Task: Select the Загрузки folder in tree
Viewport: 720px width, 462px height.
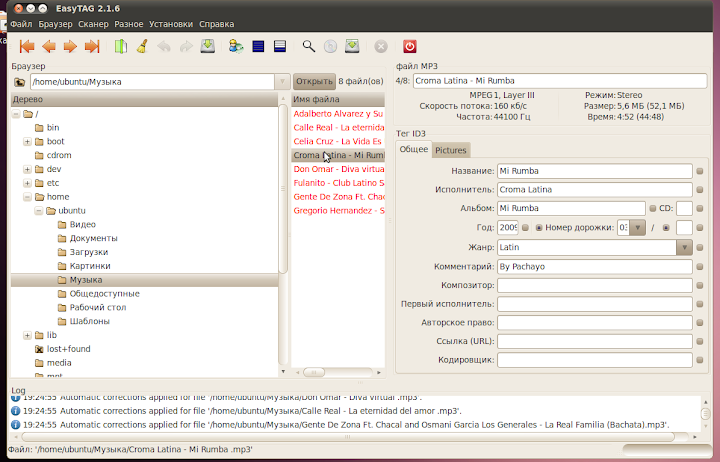Action: pos(89,252)
